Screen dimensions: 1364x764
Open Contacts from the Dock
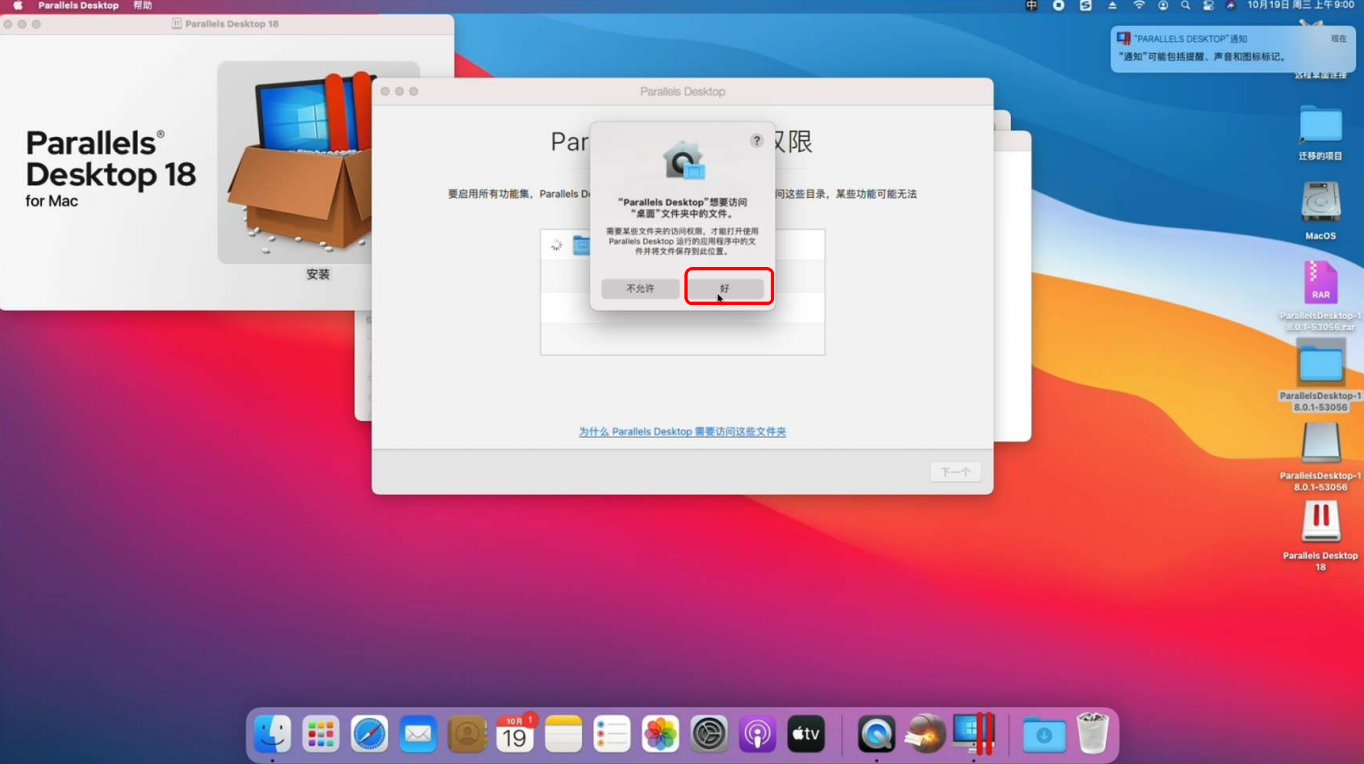point(467,735)
